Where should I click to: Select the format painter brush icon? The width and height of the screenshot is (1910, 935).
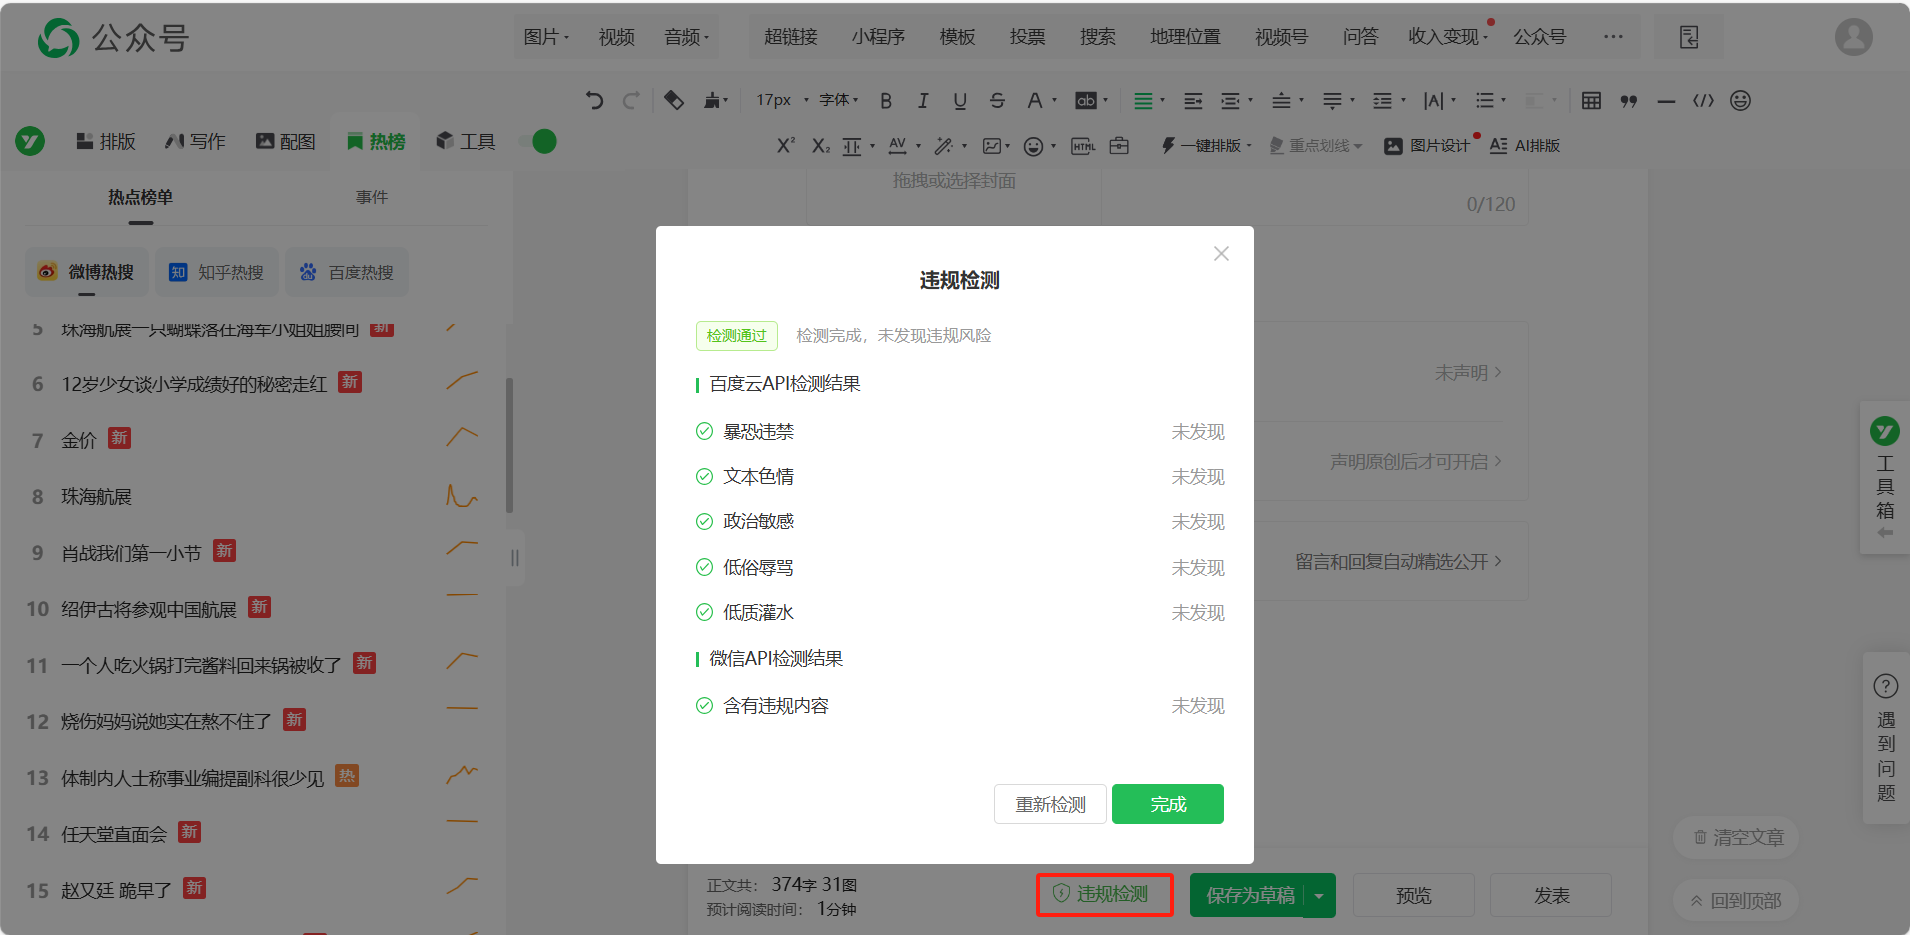pyautogui.click(x=713, y=100)
